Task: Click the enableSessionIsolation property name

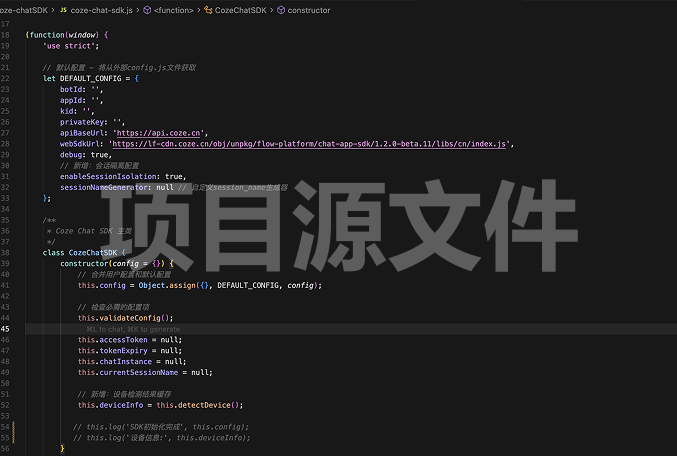Action: pos(108,176)
